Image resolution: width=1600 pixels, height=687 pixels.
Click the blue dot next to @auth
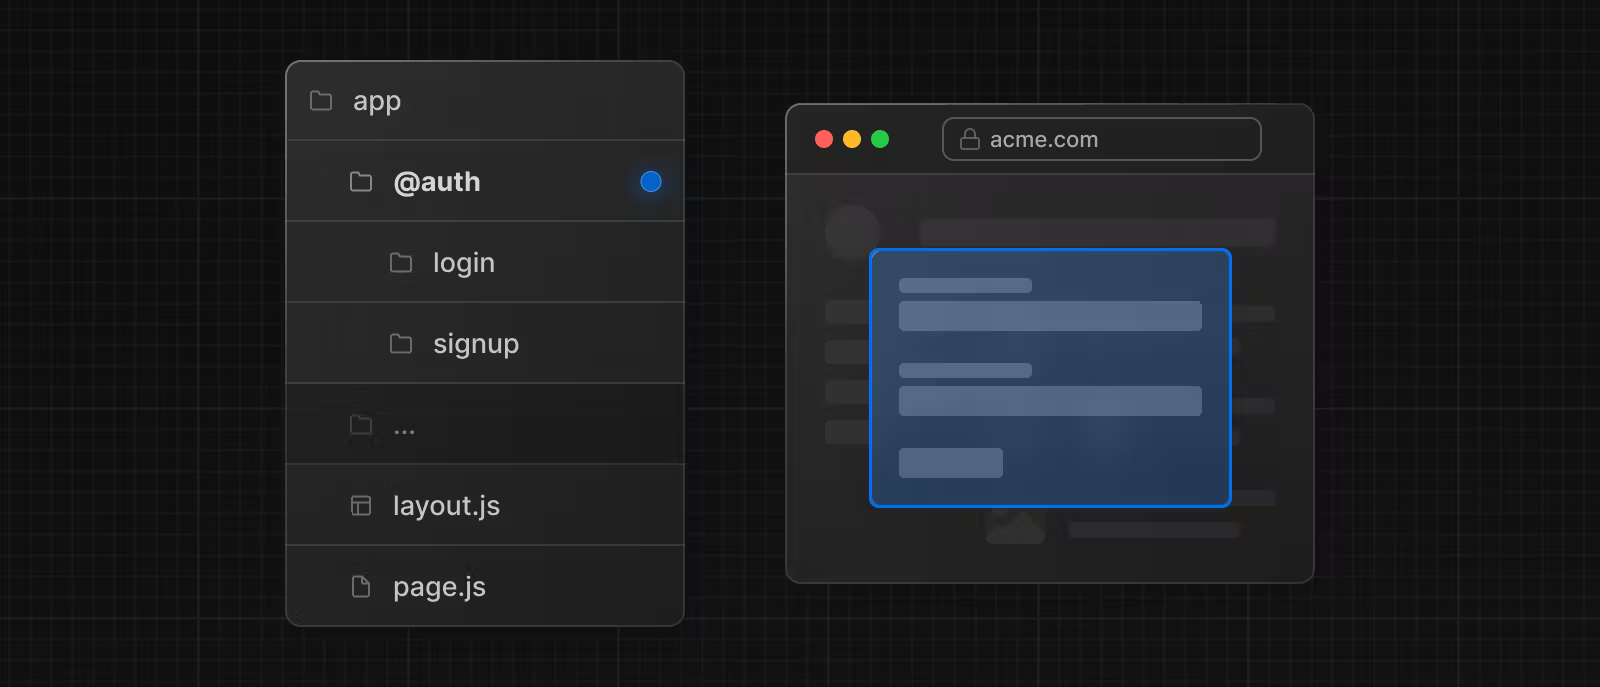pos(651,182)
